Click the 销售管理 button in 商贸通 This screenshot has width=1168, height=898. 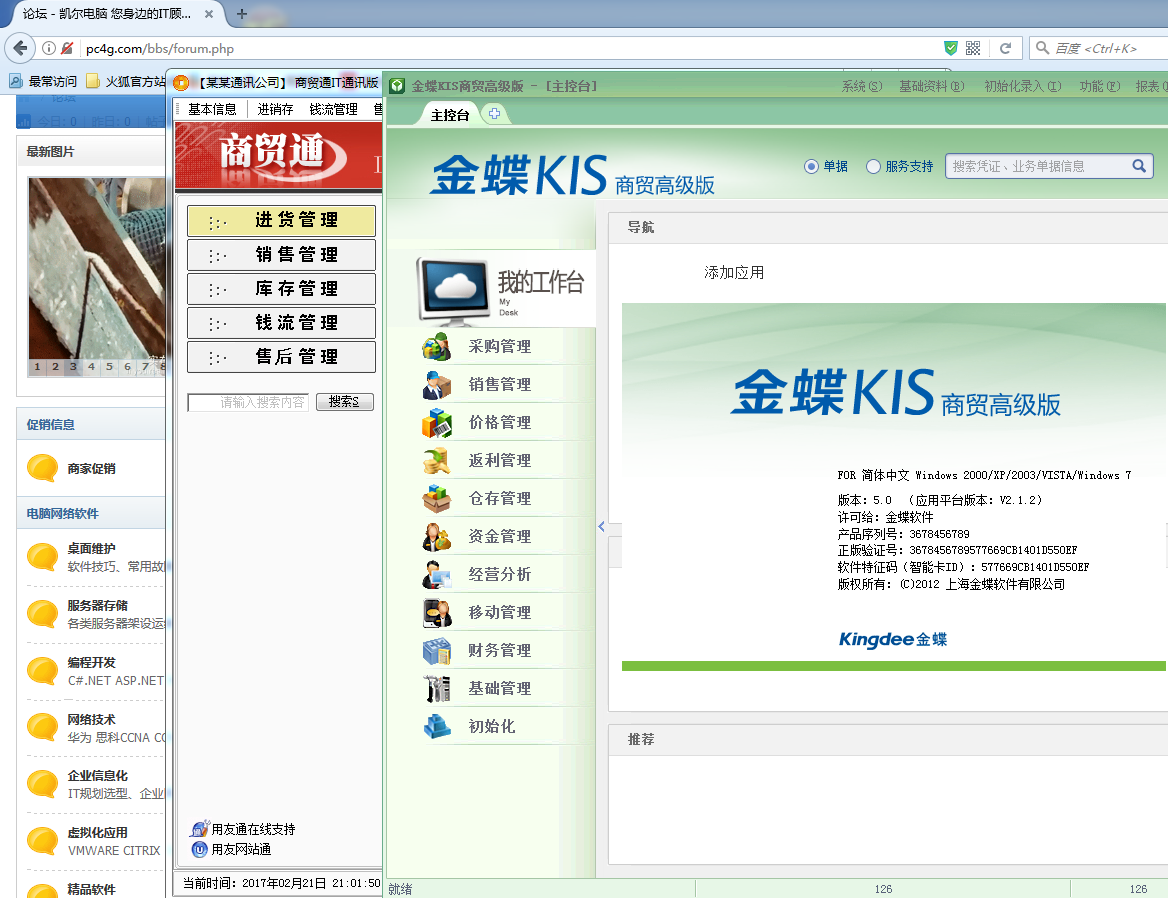click(281, 255)
